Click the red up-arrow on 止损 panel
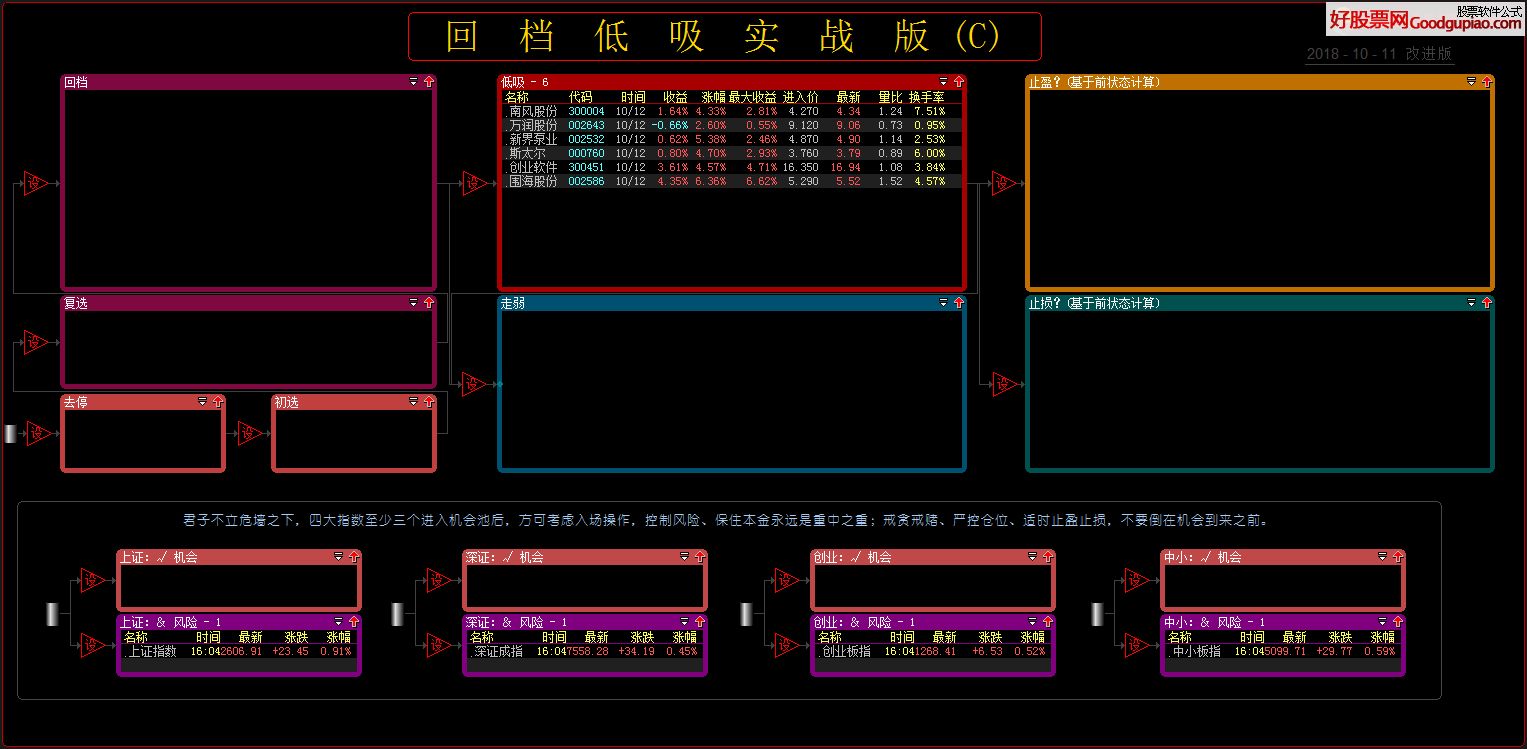This screenshot has height=749, width=1527. coord(1486,303)
